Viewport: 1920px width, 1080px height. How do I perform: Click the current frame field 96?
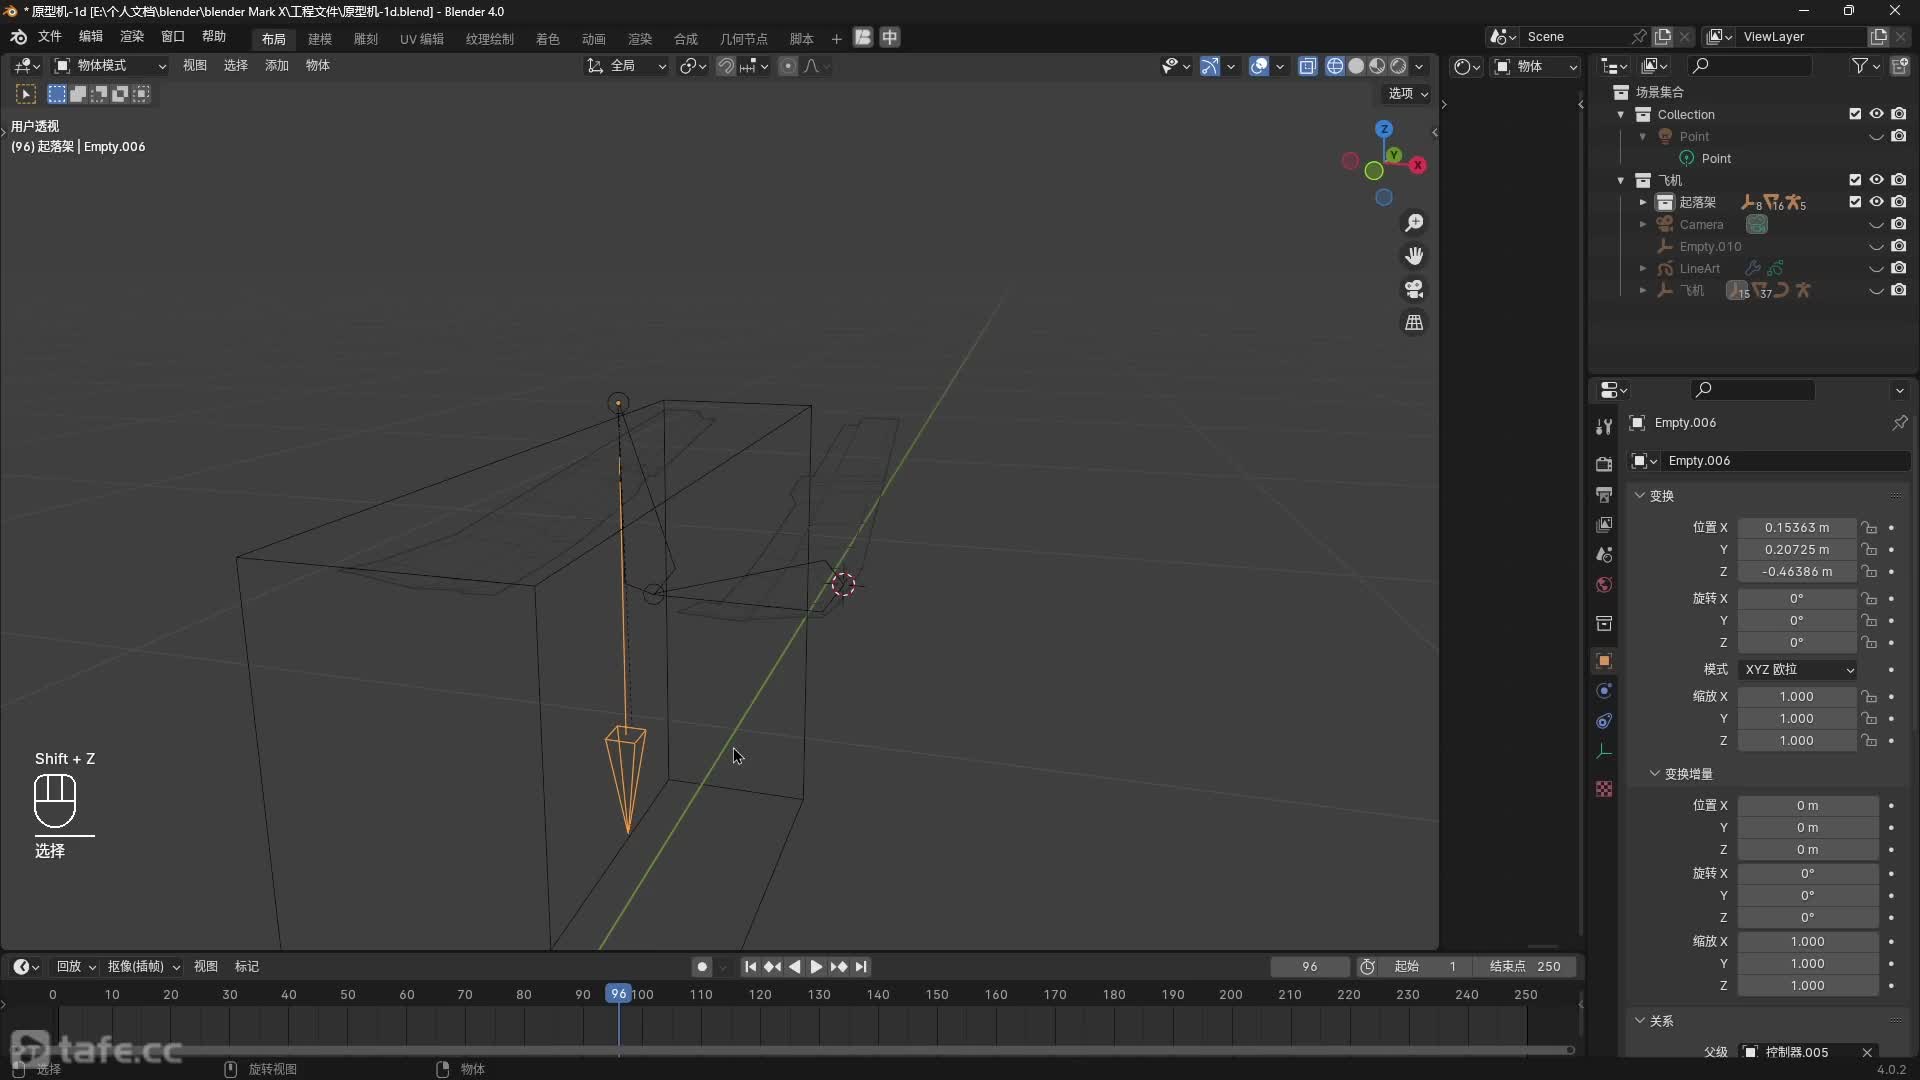tap(1310, 967)
